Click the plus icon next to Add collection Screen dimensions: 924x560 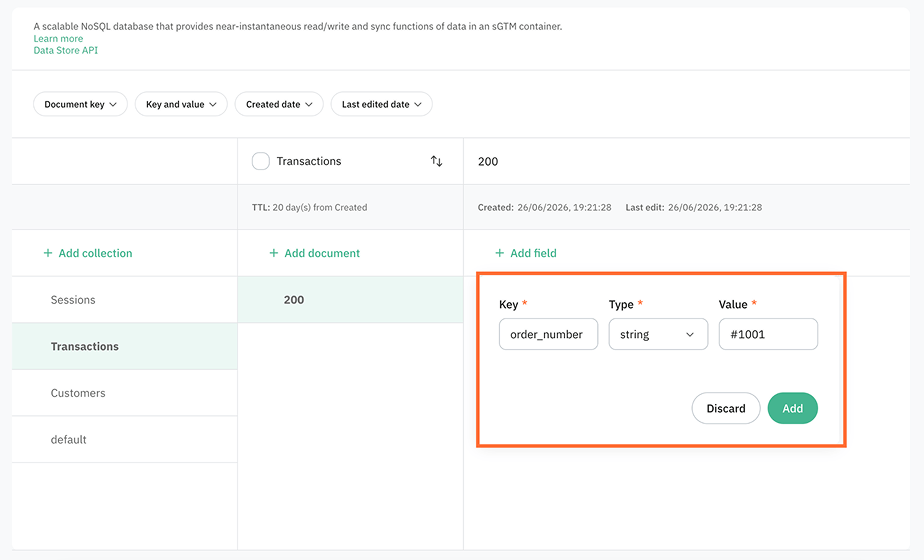click(x=48, y=253)
